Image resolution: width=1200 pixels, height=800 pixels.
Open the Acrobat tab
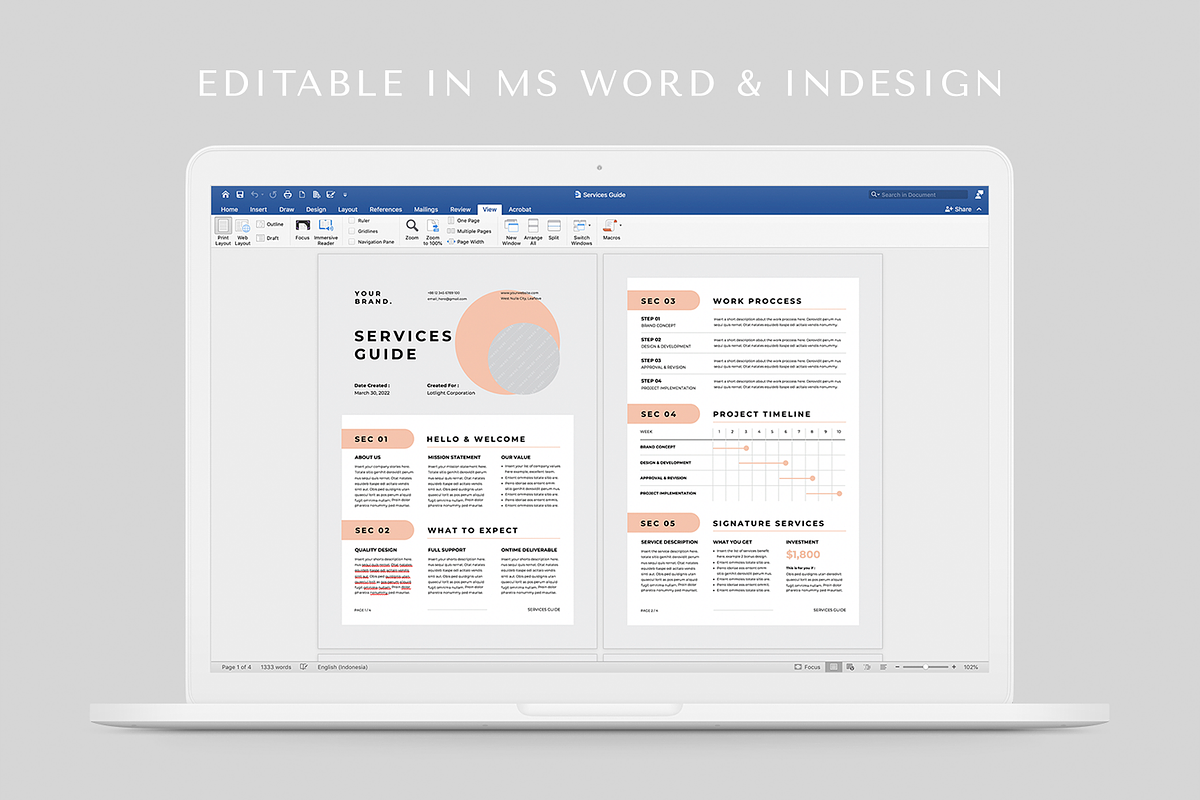click(x=520, y=210)
